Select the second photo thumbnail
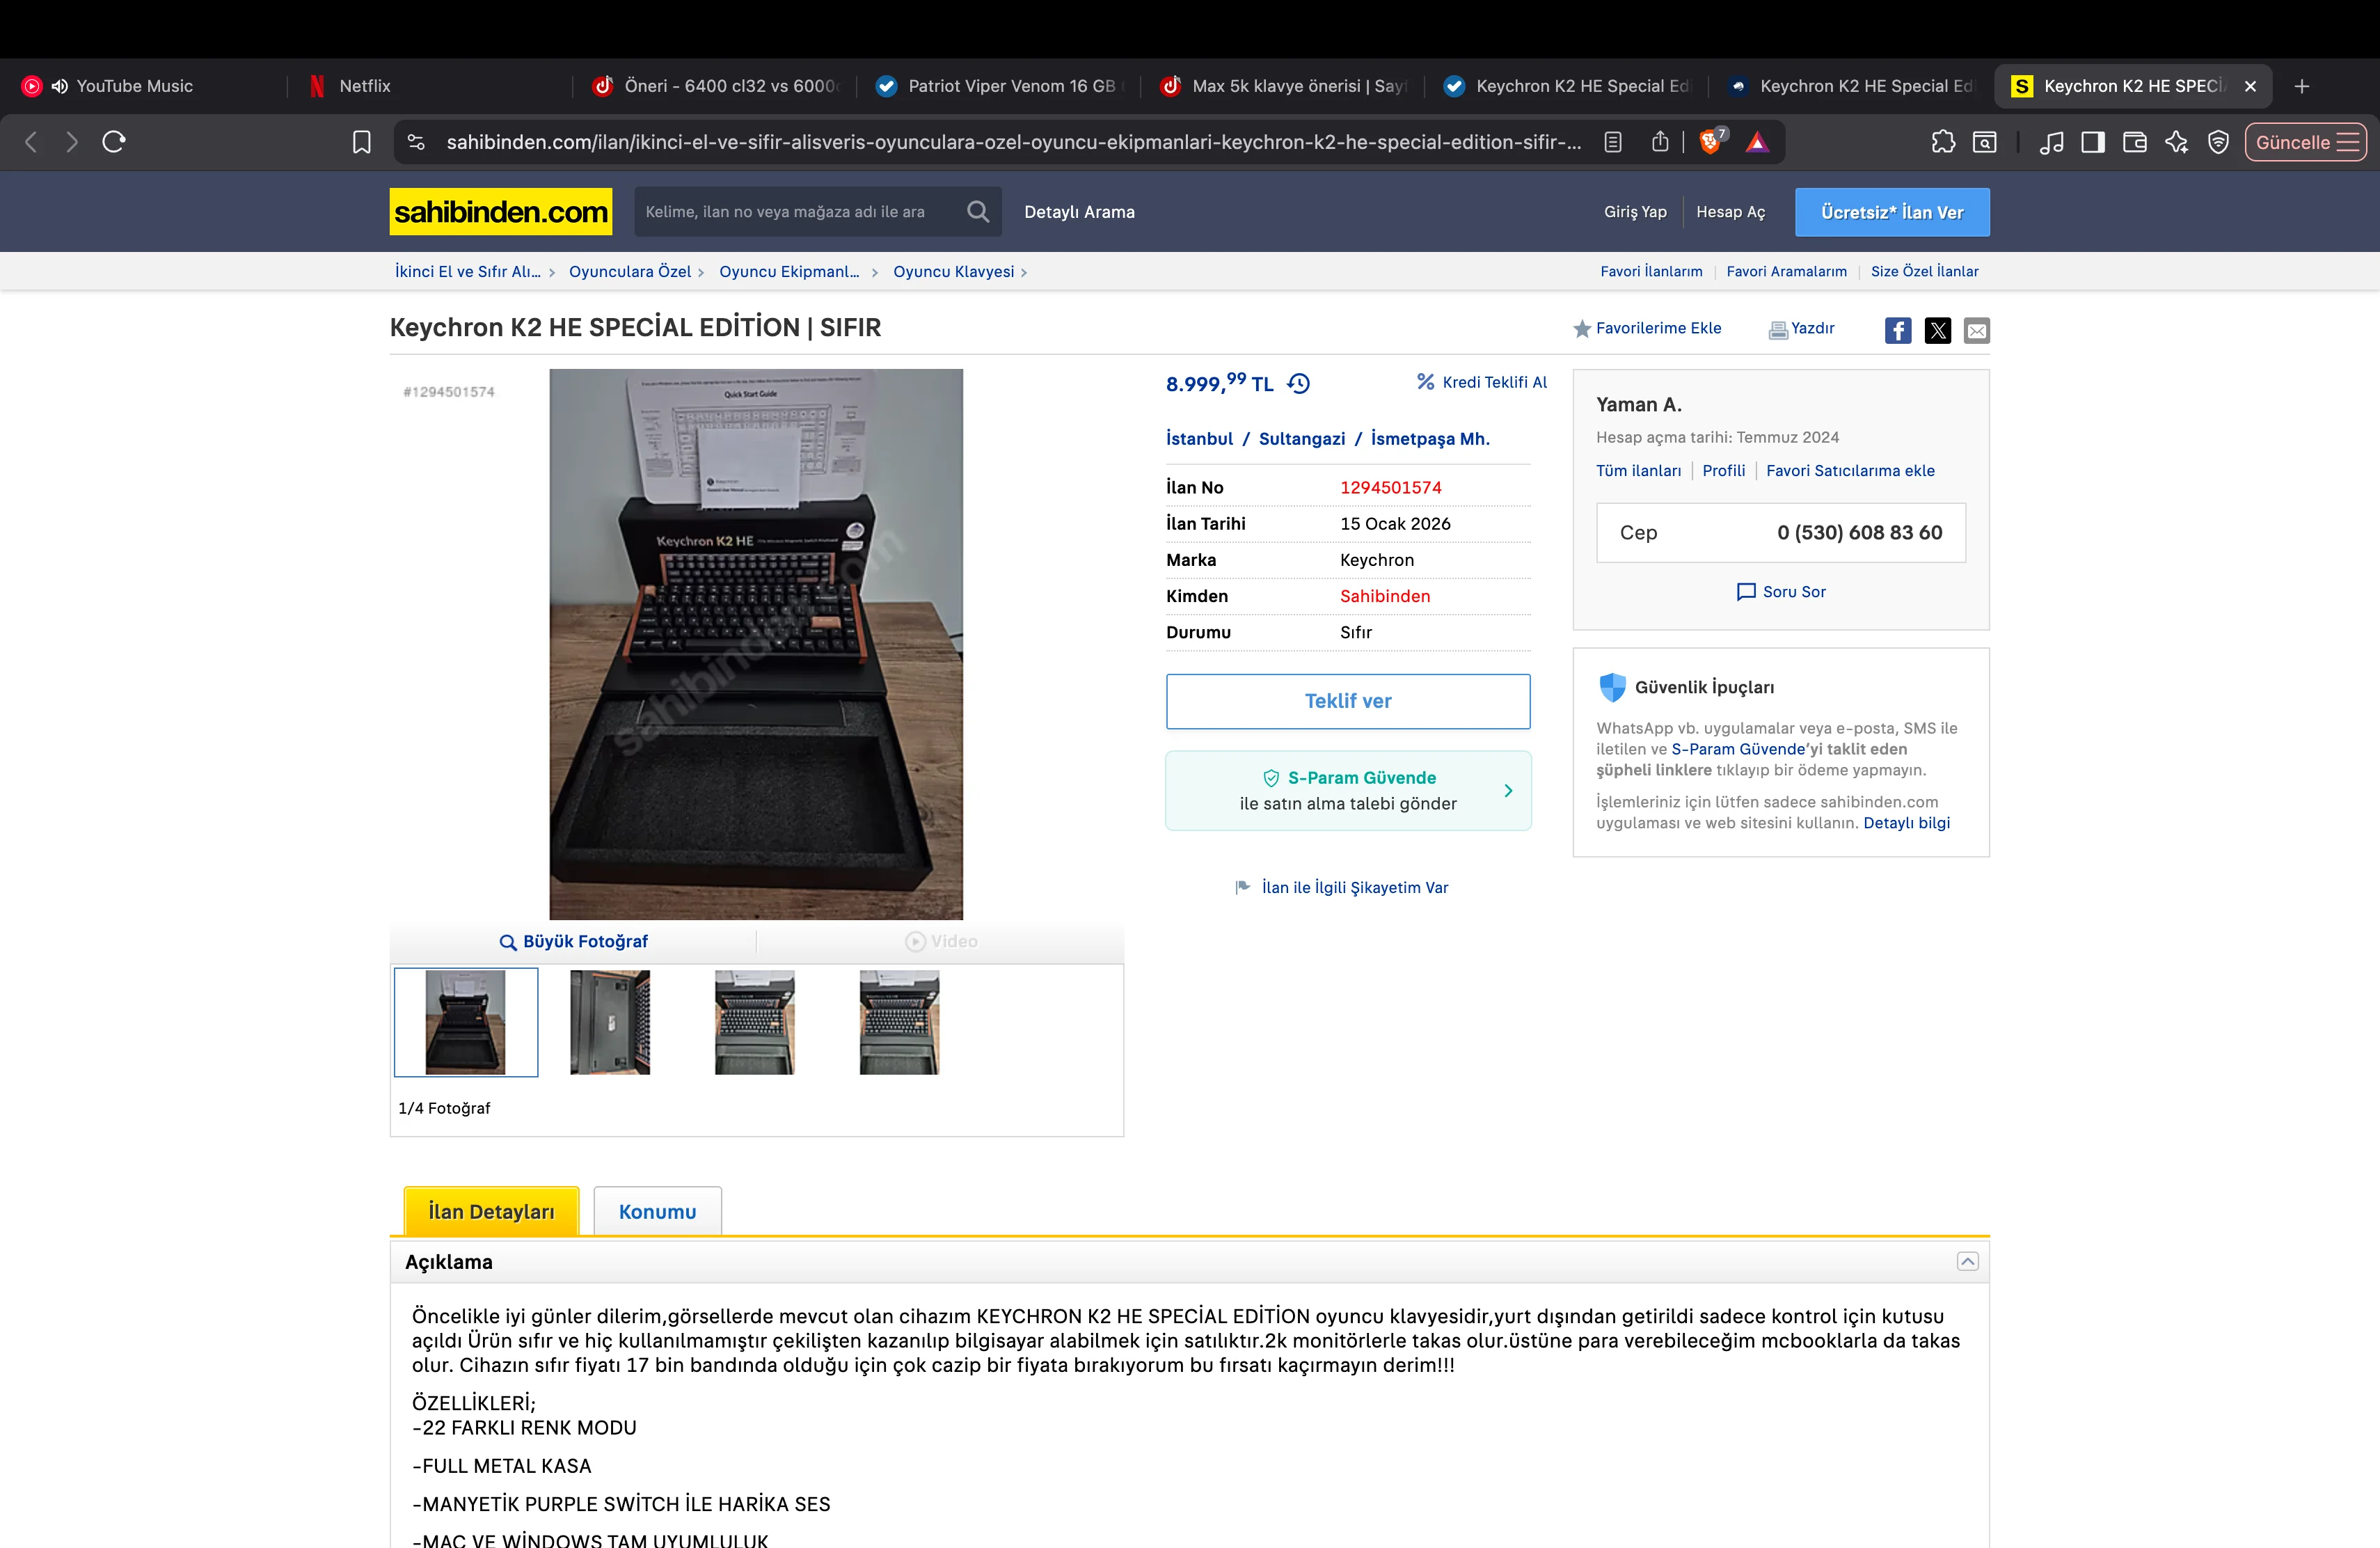Screen dimensions: 2380x1548 (610, 1022)
